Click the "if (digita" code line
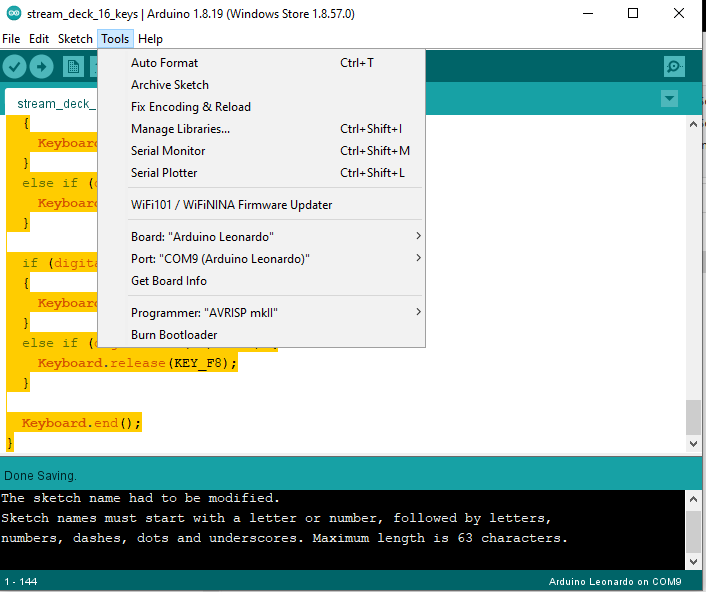The width and height of the screenshot is (706, 592). 60,263
